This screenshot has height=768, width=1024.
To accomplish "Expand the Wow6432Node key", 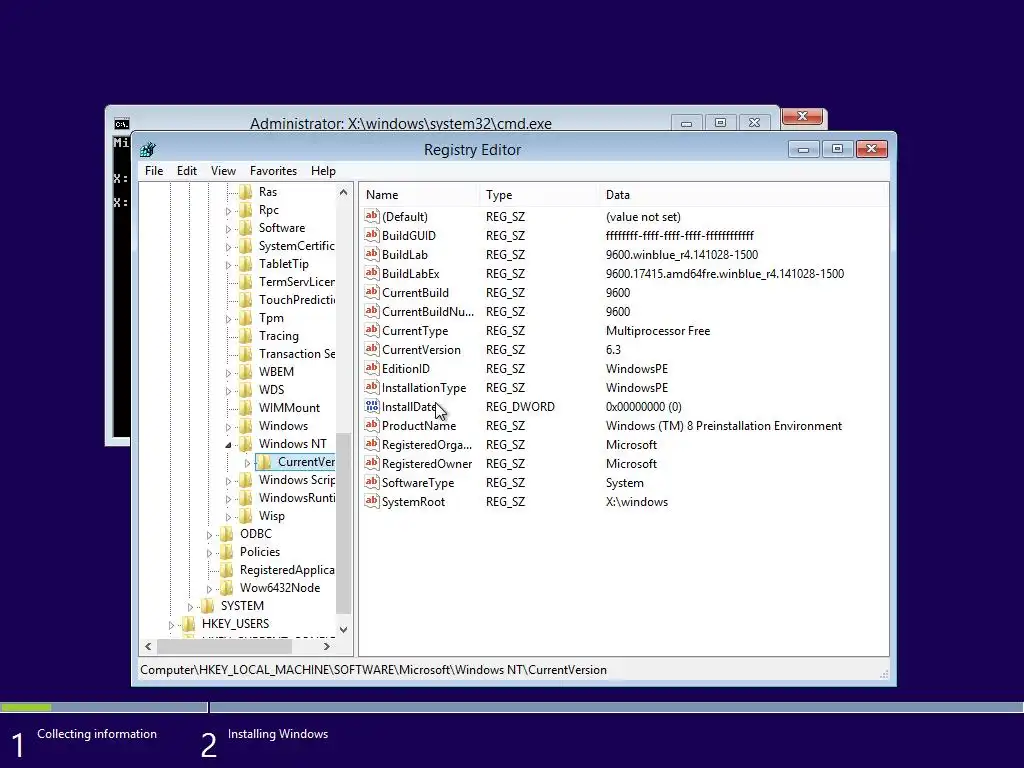I will point(209,589).
